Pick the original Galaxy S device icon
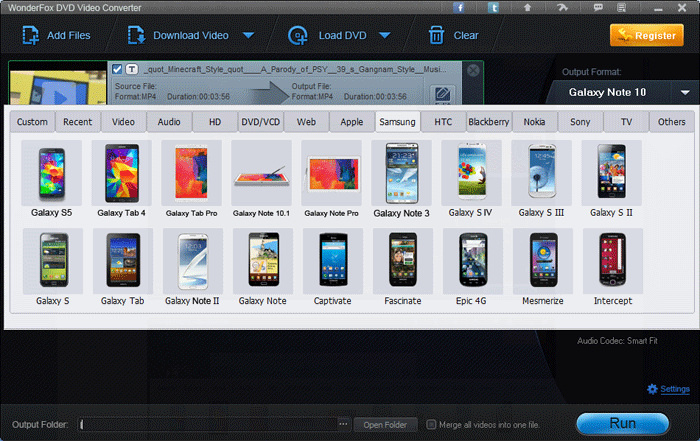This screenshot has width=700, height=441. point(53,261)
